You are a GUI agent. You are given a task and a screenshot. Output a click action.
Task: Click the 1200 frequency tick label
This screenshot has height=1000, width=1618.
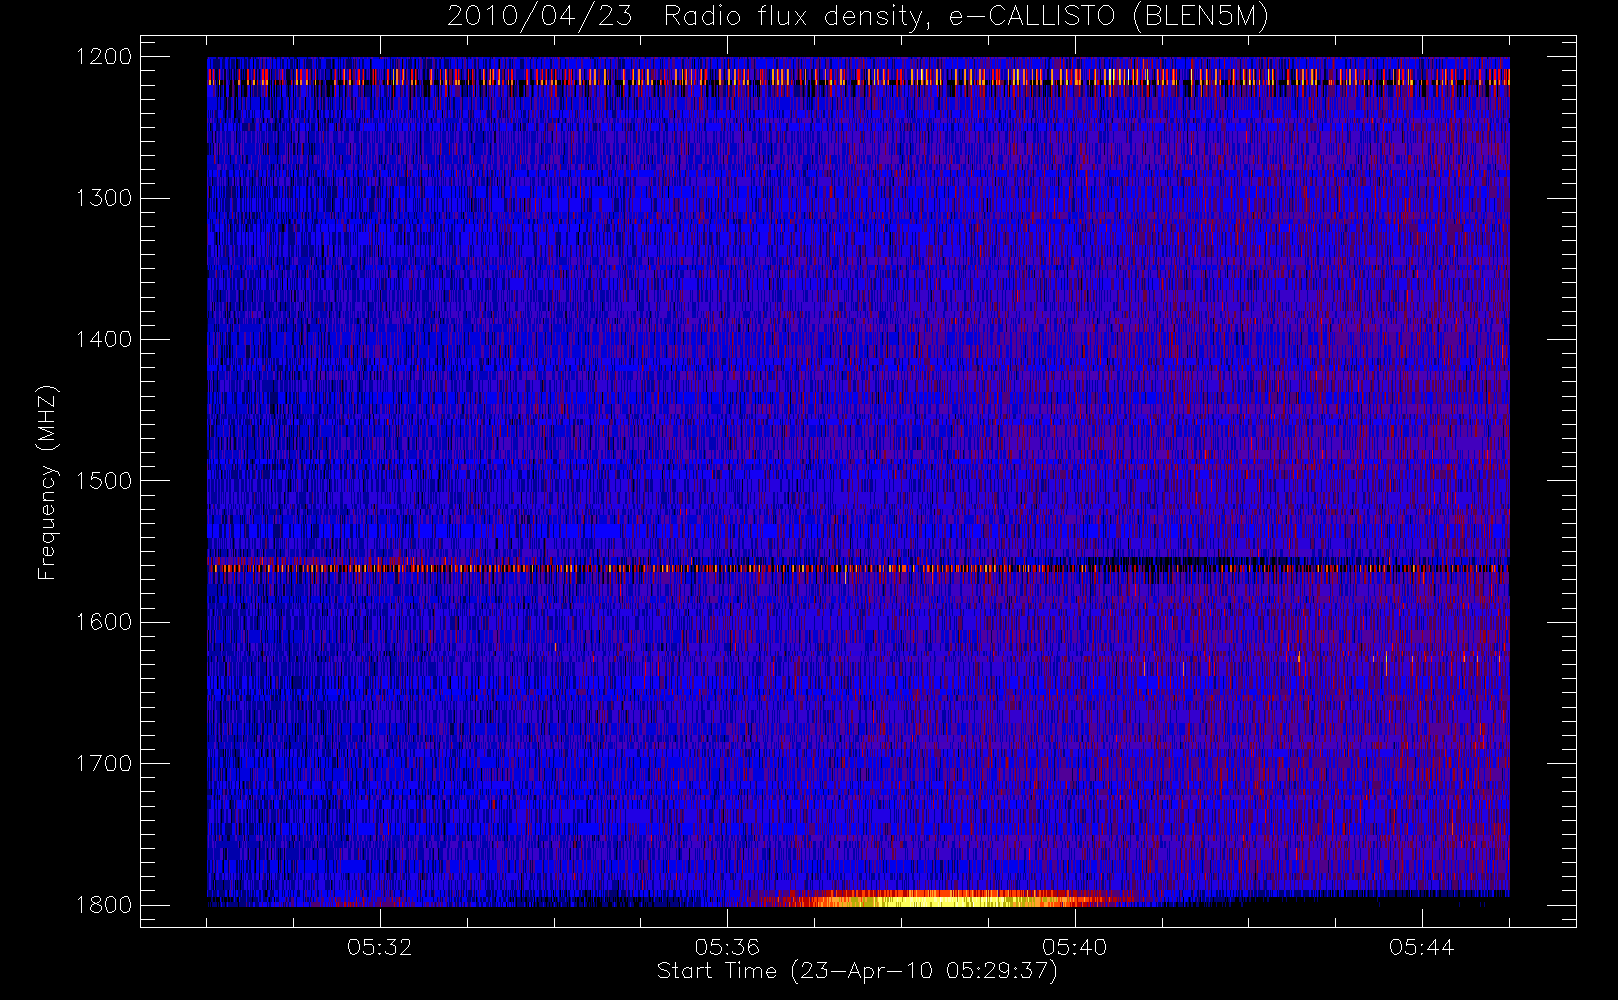coord(104,57)
